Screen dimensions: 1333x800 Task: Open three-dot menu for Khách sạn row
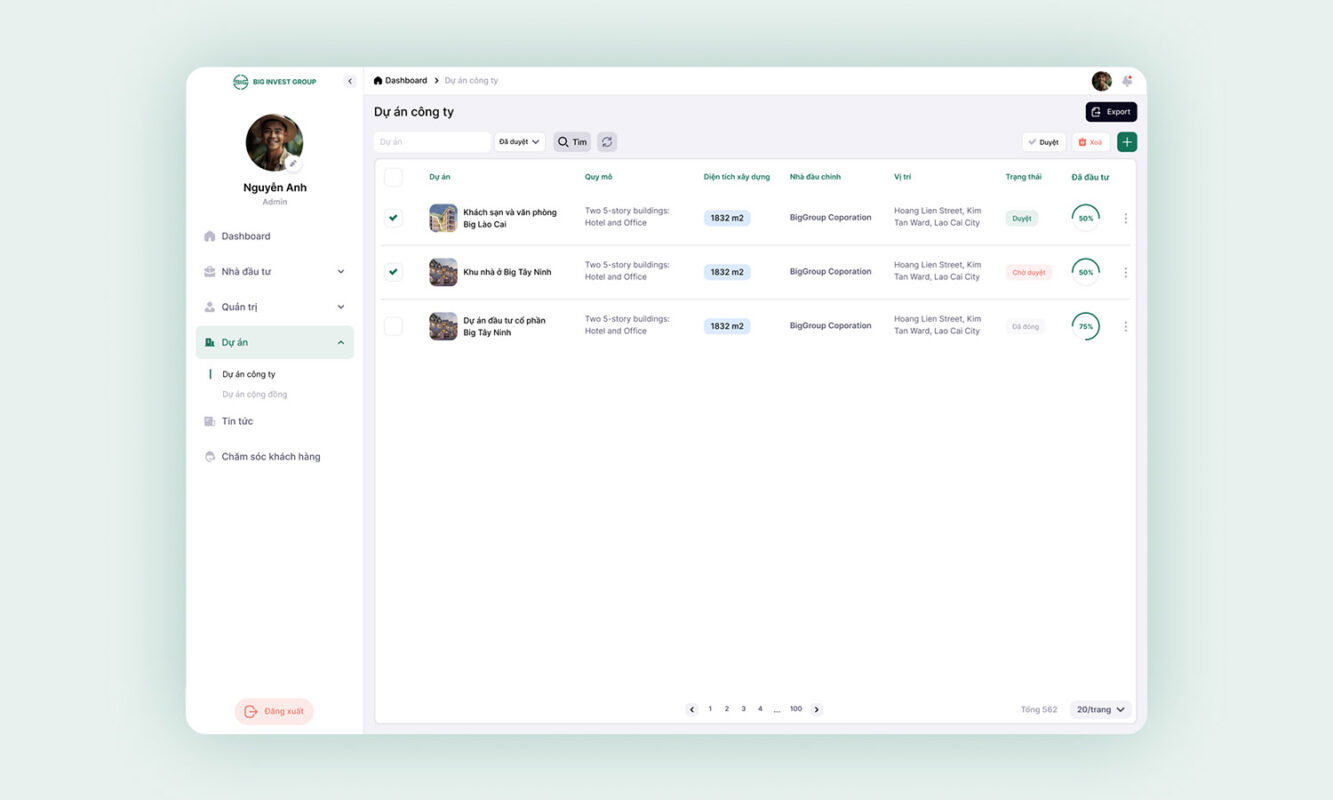click(x=1126, y=218)
